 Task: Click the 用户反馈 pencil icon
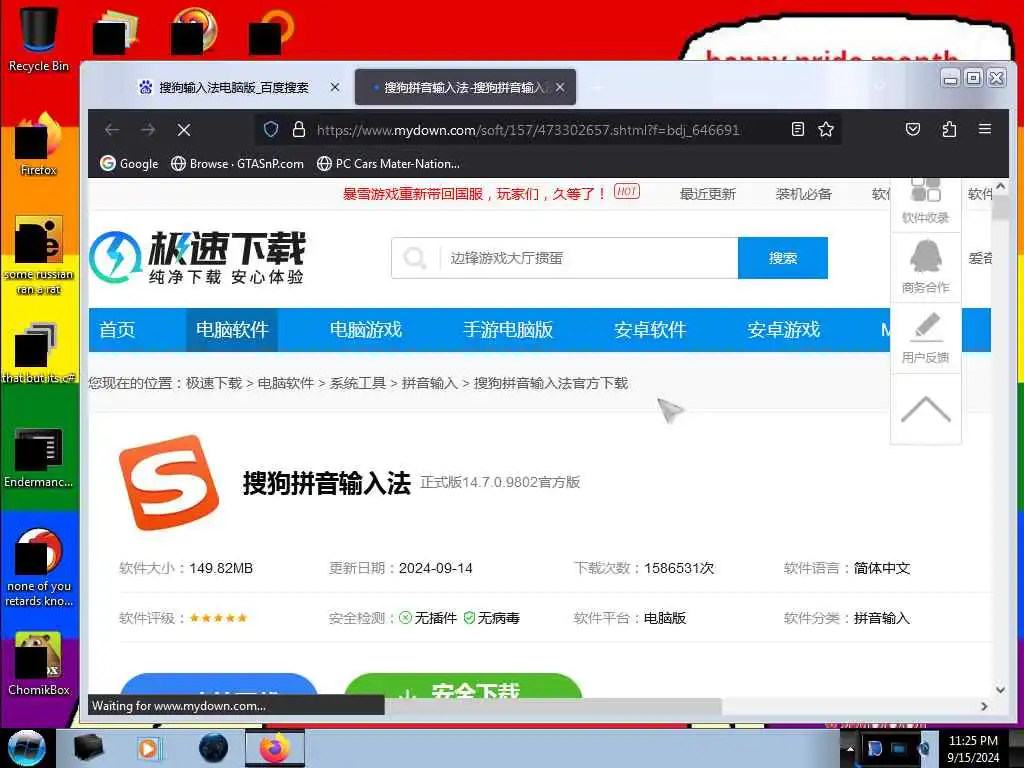click(x=925, y=338)
